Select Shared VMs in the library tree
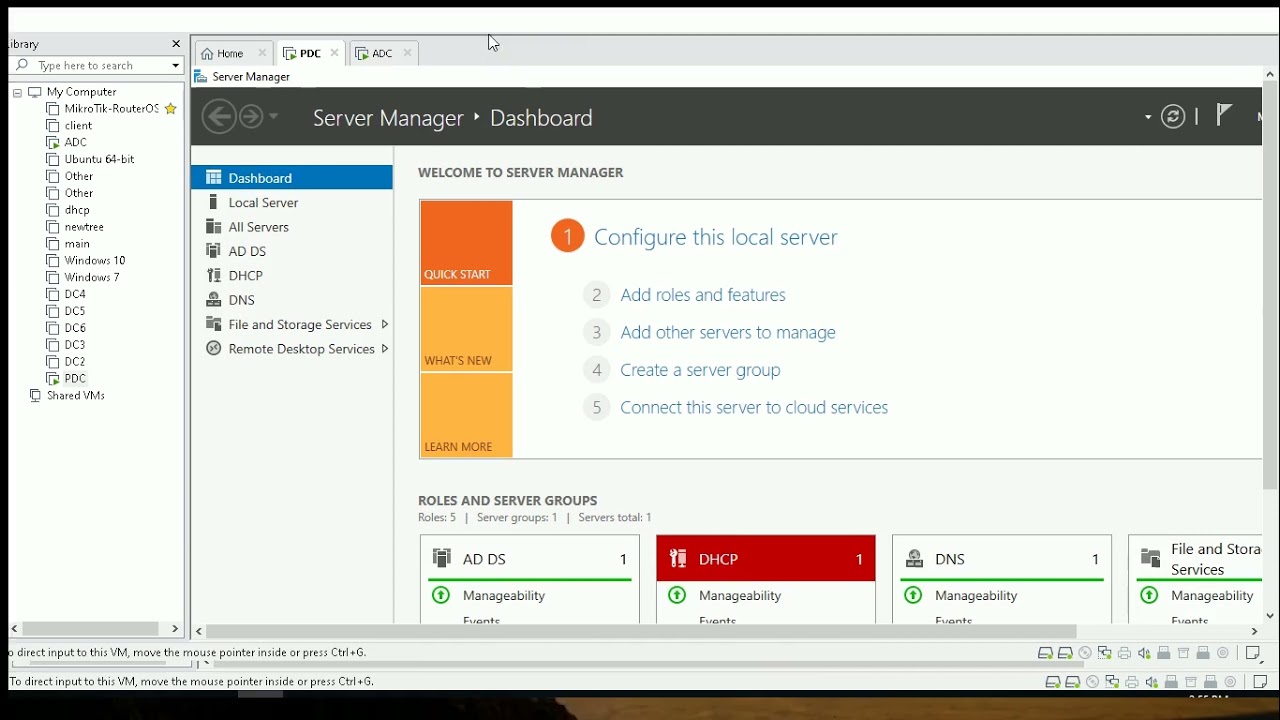Image resolution: width=1280 pixels, height=720 pixels. click(x=75, y=396)
